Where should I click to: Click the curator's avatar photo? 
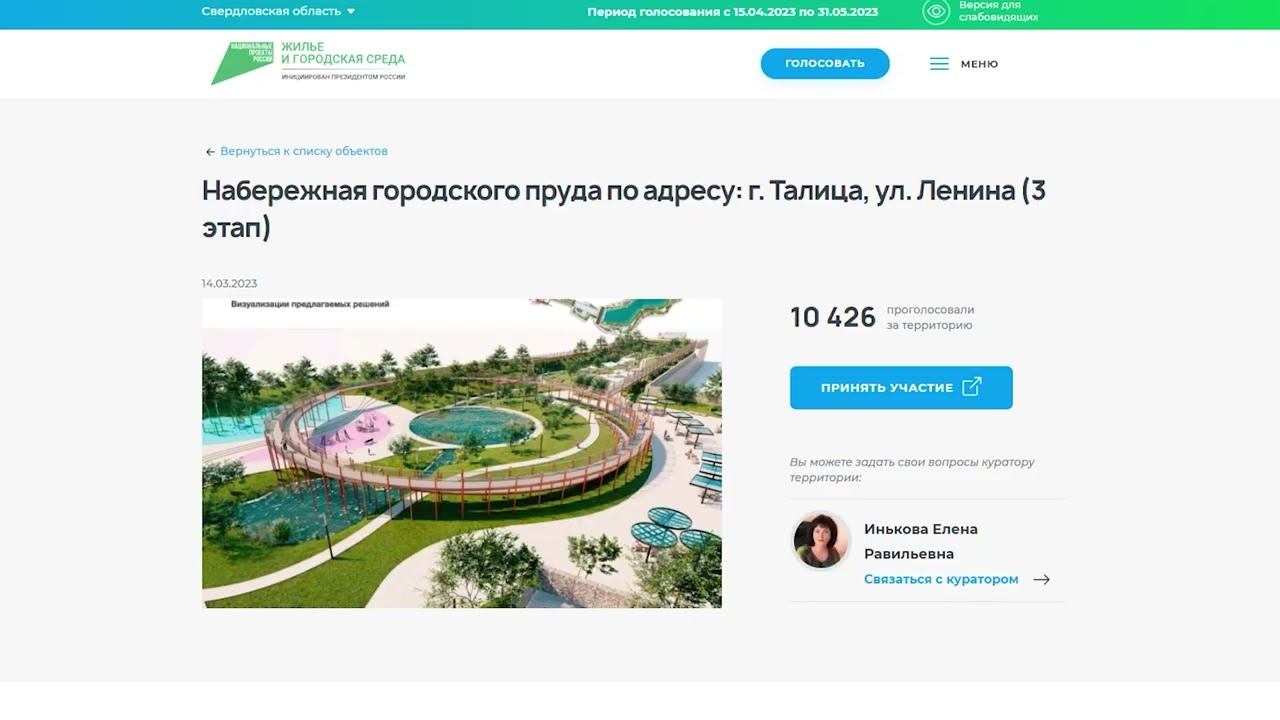(821, 541)
